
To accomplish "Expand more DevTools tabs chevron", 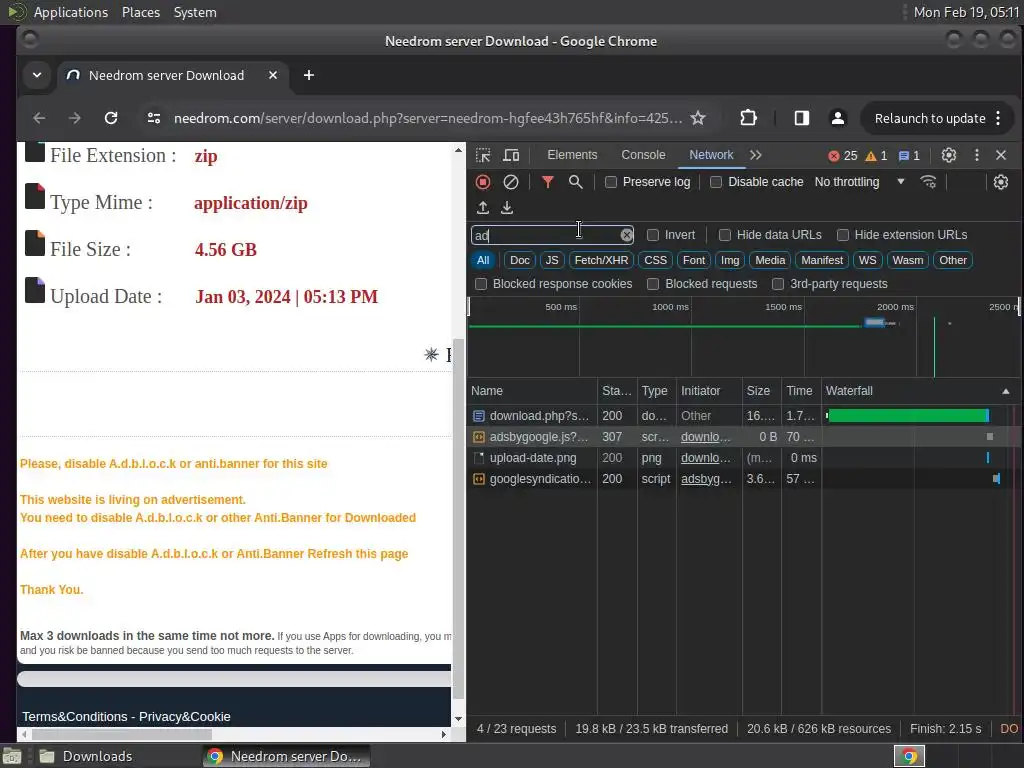I will [756, 155].
